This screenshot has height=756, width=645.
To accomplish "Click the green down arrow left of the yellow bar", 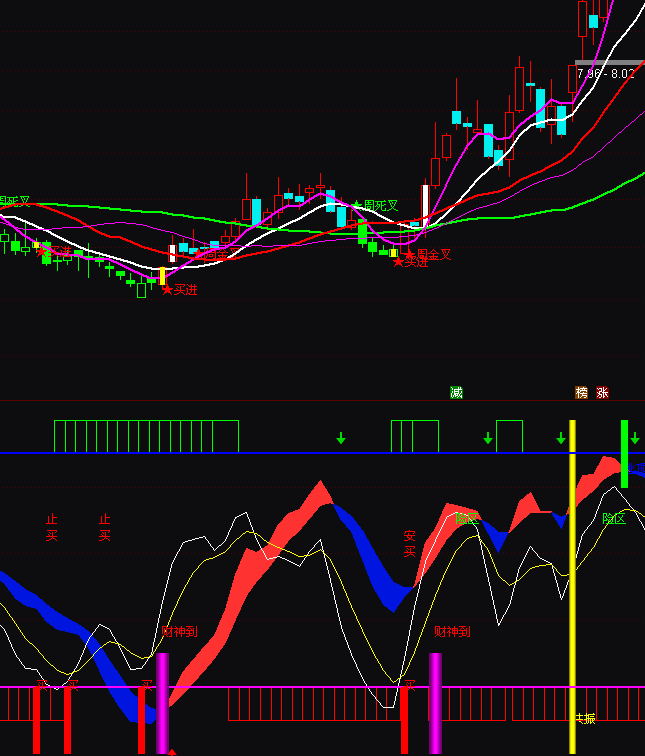I will (560, 438).
